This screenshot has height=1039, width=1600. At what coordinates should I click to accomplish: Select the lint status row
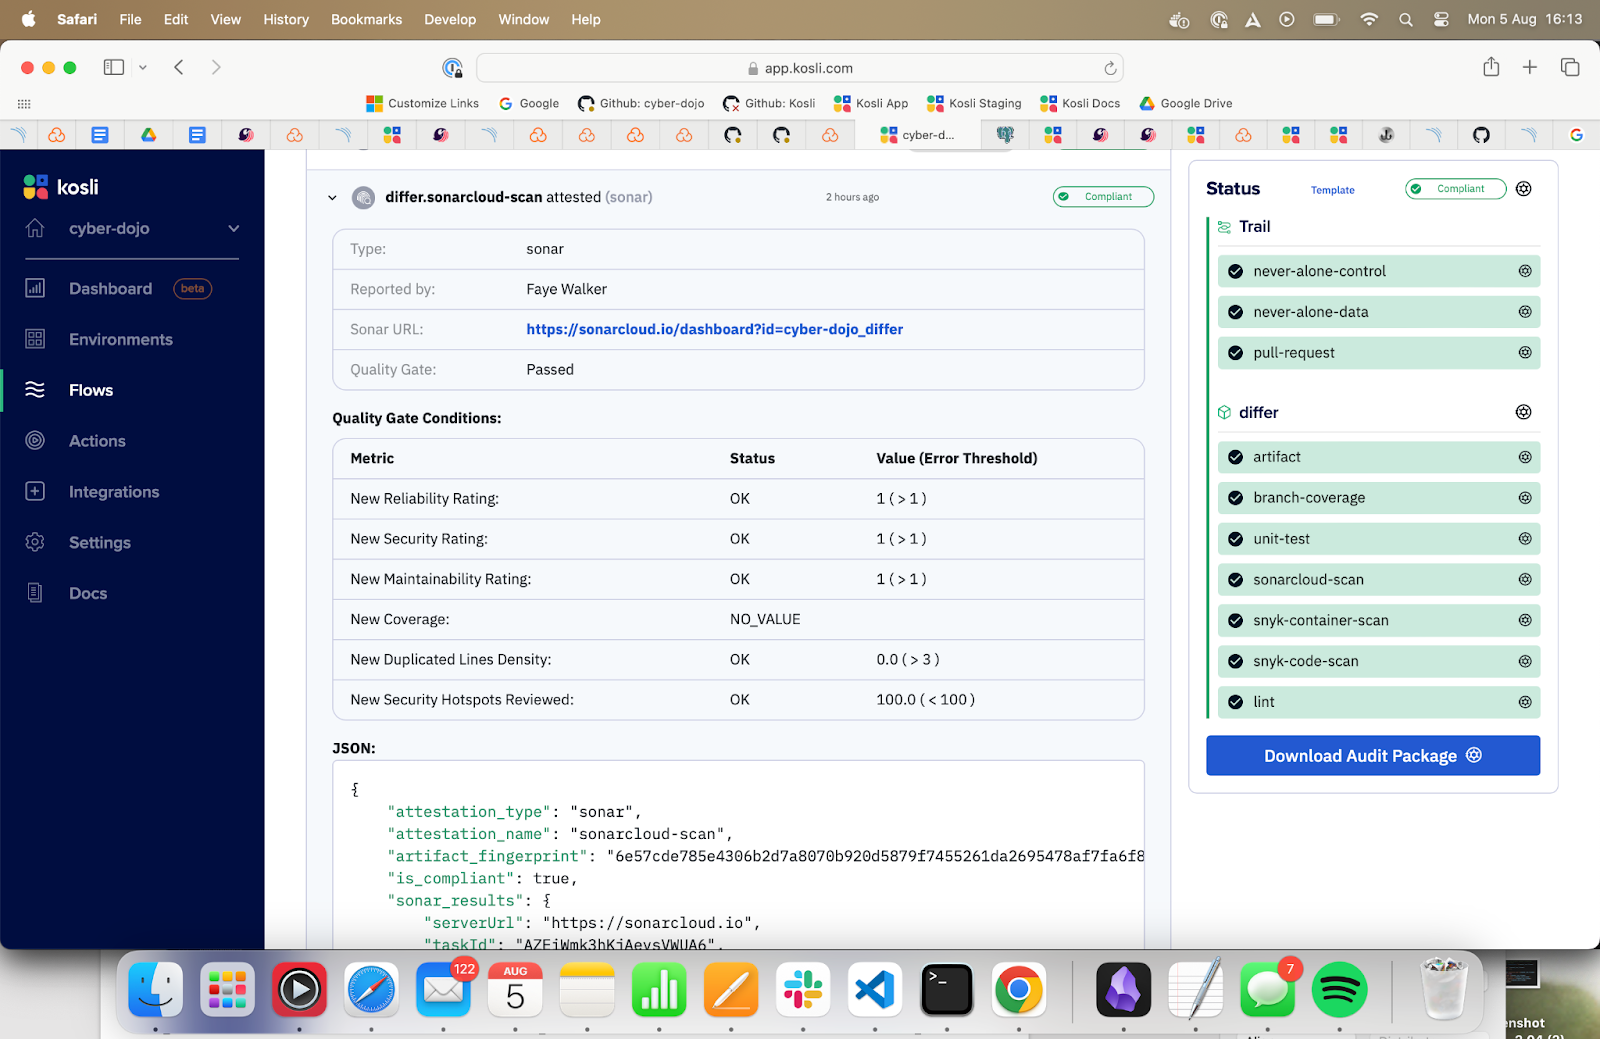click(x=1379, y=702)
